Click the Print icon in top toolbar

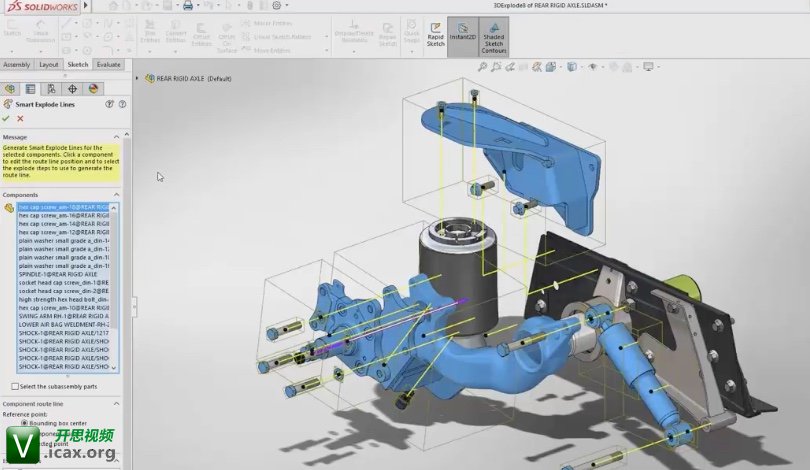pos(188,6)
